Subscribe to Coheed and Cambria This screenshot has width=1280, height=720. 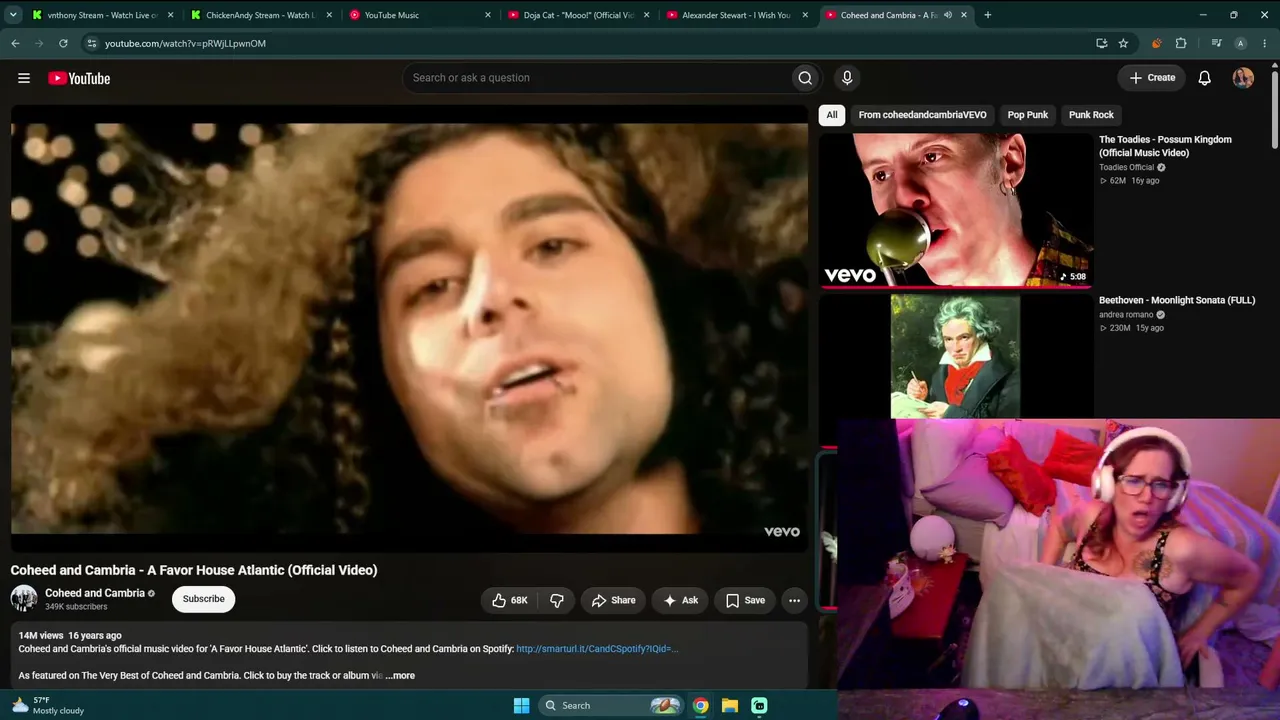pyautogui.click(x=203, y=599)
